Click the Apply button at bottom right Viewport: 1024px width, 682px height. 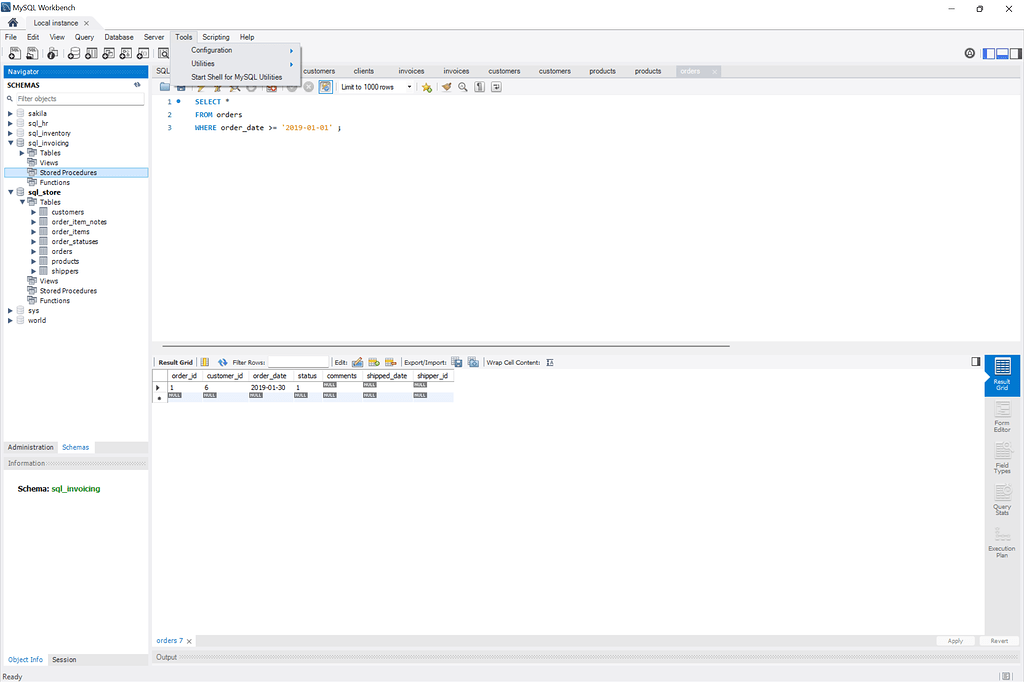pos(955,640)
